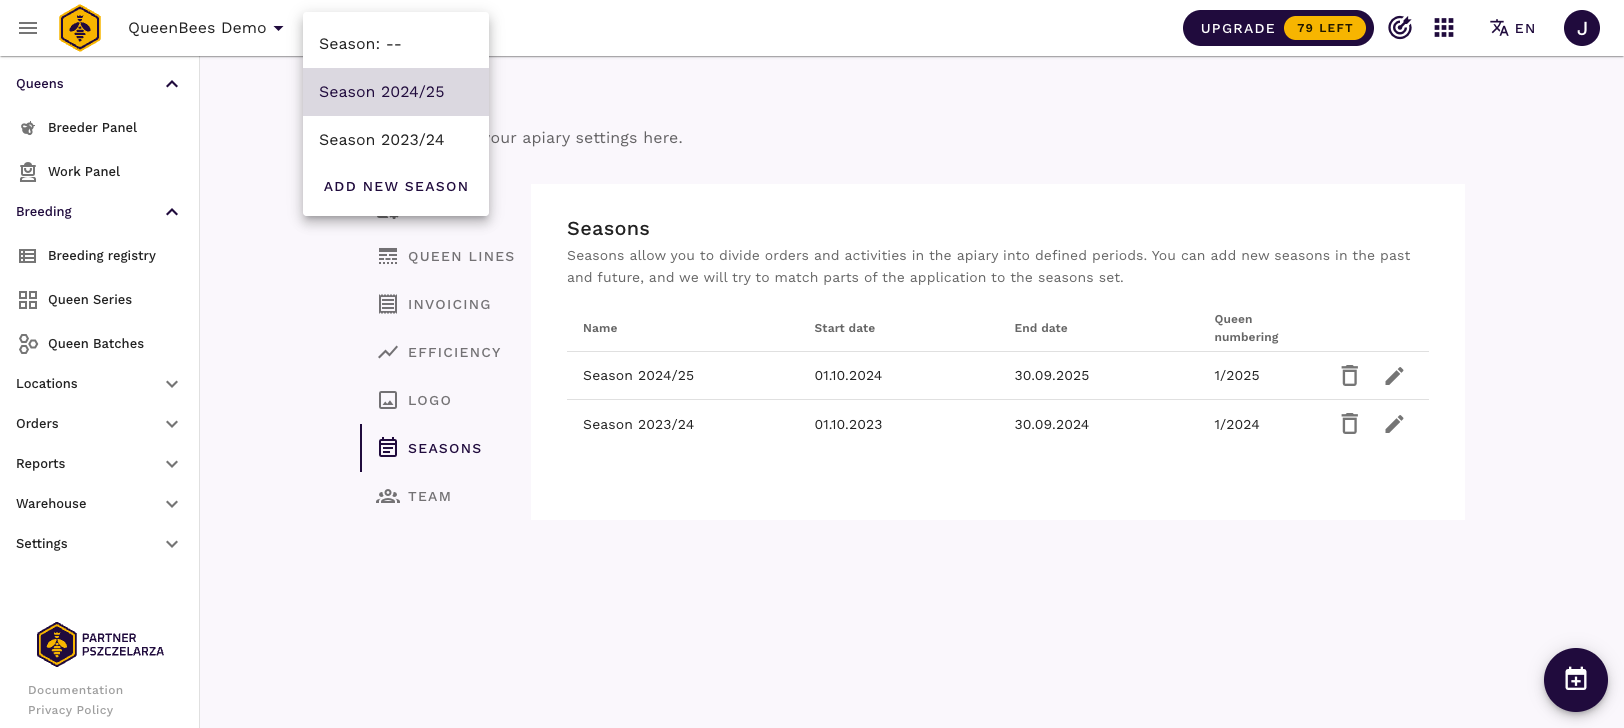Collapse the Queens sidebar section
1624x728 pixels.
[x=172, y=84]
